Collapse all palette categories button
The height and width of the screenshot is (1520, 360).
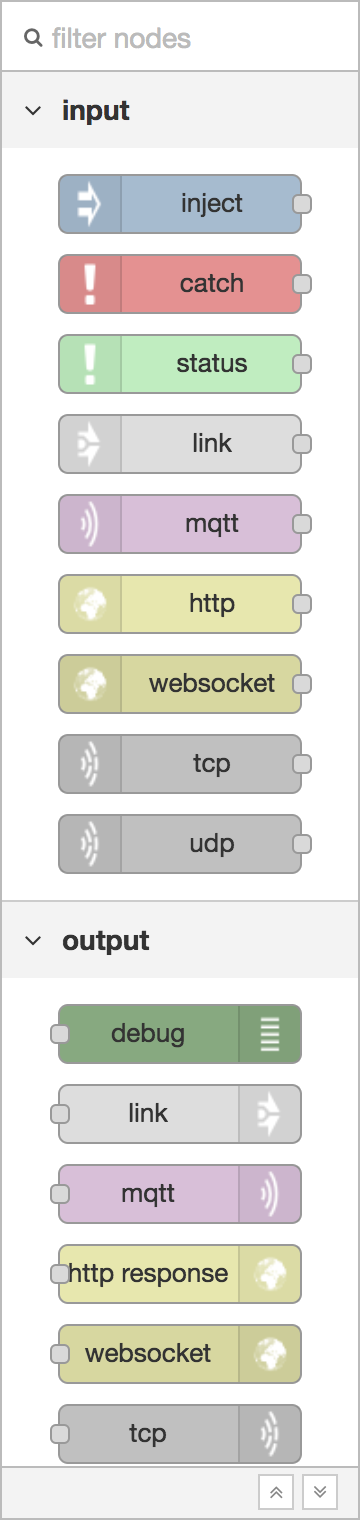(x=277, y=1492)
